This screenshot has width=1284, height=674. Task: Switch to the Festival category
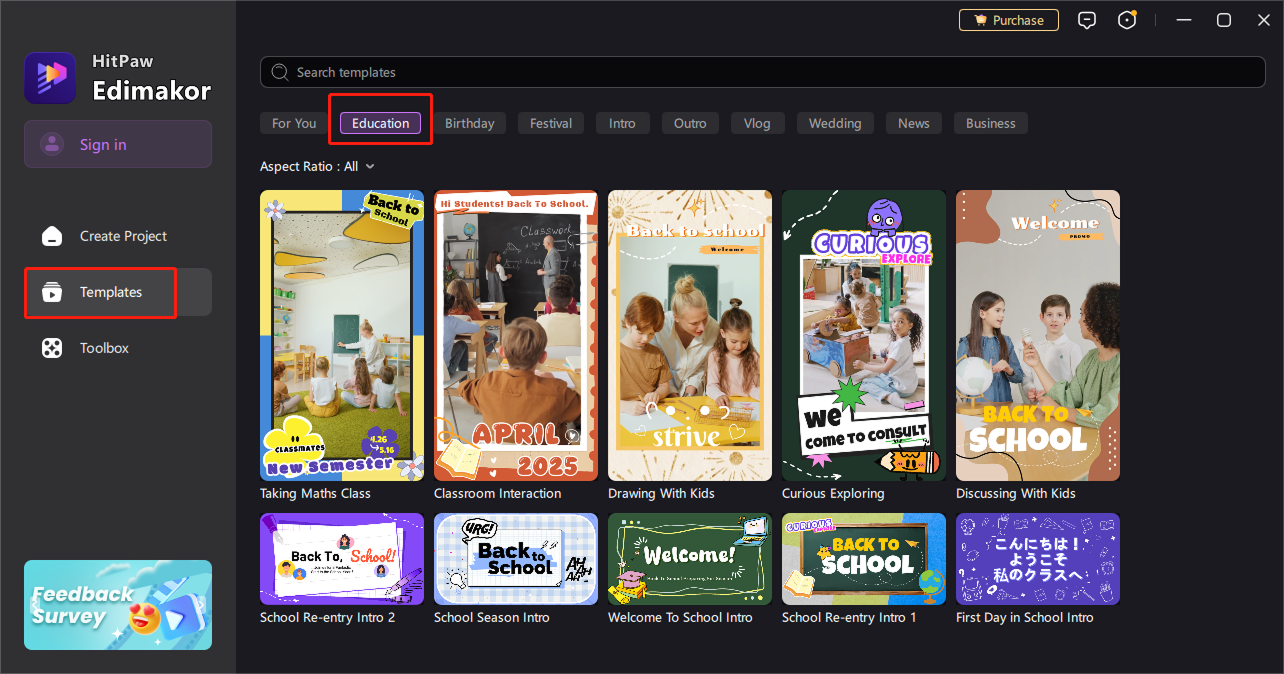pos(550,122)
